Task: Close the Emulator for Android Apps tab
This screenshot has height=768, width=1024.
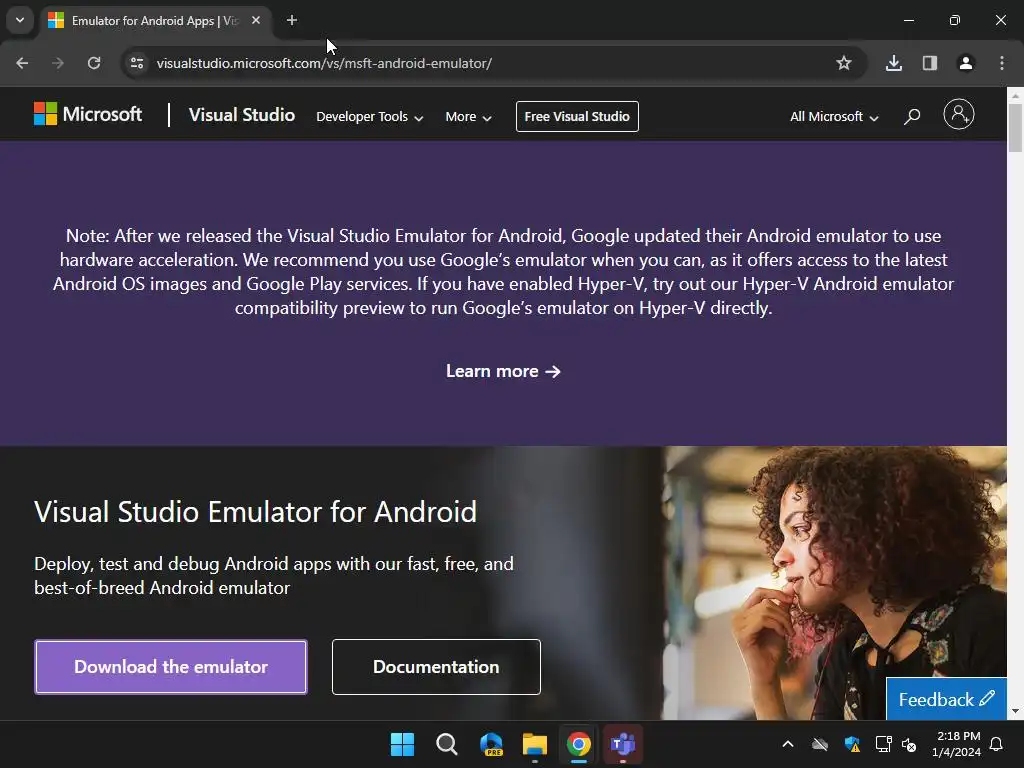Action: [256, 20]
